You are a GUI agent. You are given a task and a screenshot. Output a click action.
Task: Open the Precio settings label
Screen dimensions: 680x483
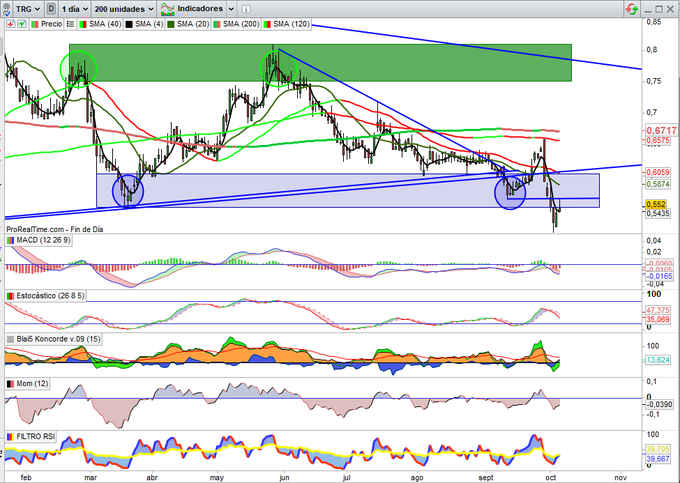[51, 24]
